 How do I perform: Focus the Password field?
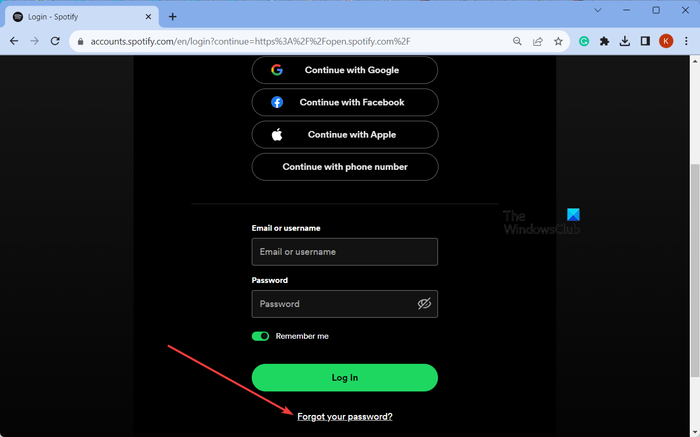click(345, 304)
